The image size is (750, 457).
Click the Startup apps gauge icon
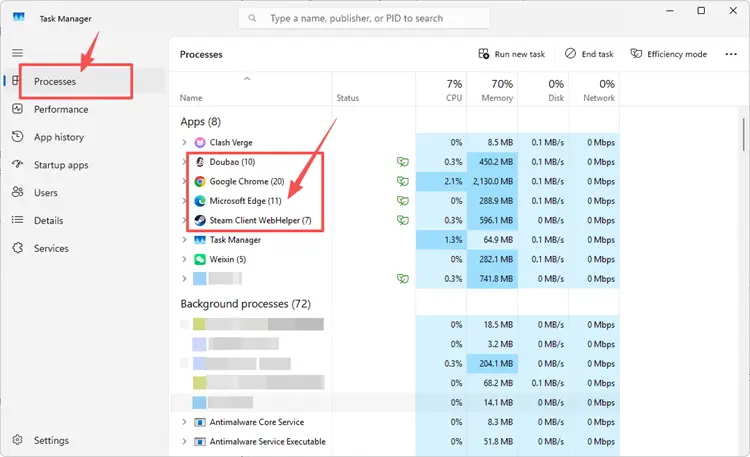[18, 165]
